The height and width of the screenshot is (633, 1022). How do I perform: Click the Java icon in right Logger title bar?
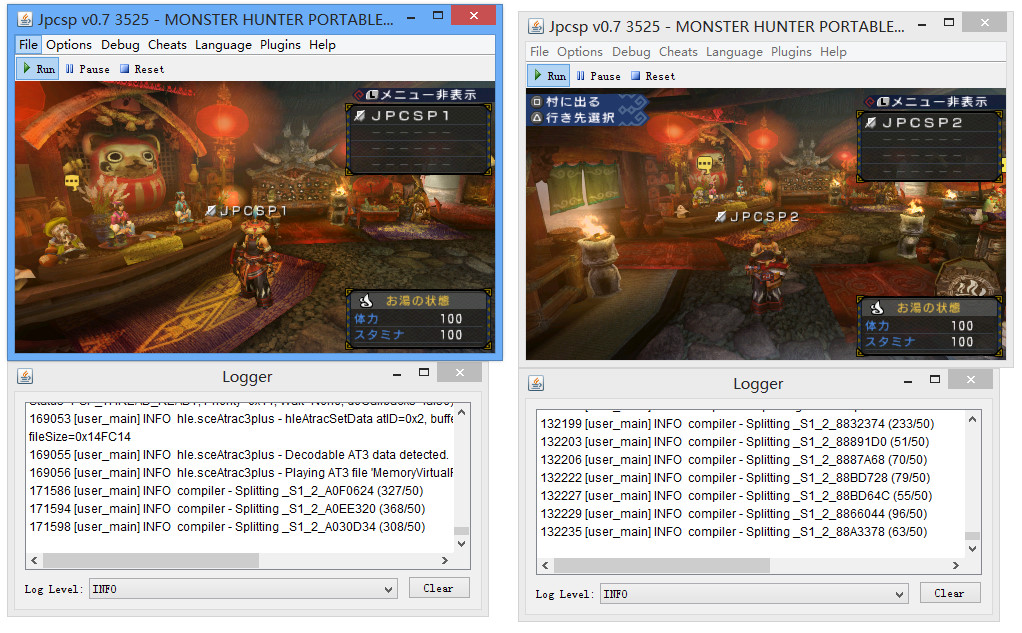(536, 384)
